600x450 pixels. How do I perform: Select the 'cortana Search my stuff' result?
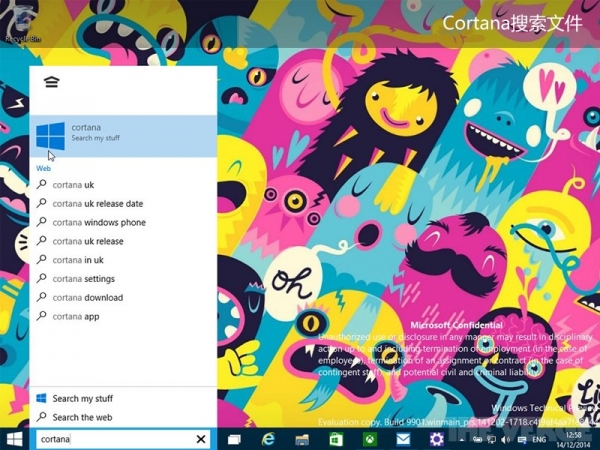click(x=123, y=136)
